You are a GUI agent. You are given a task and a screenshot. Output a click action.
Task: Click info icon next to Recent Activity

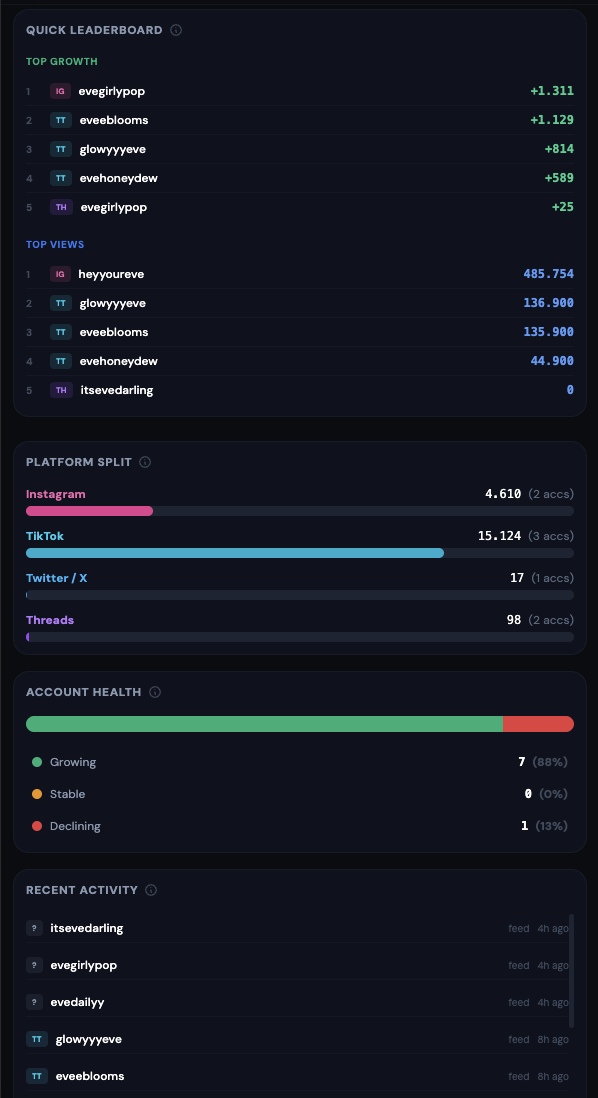151,890
